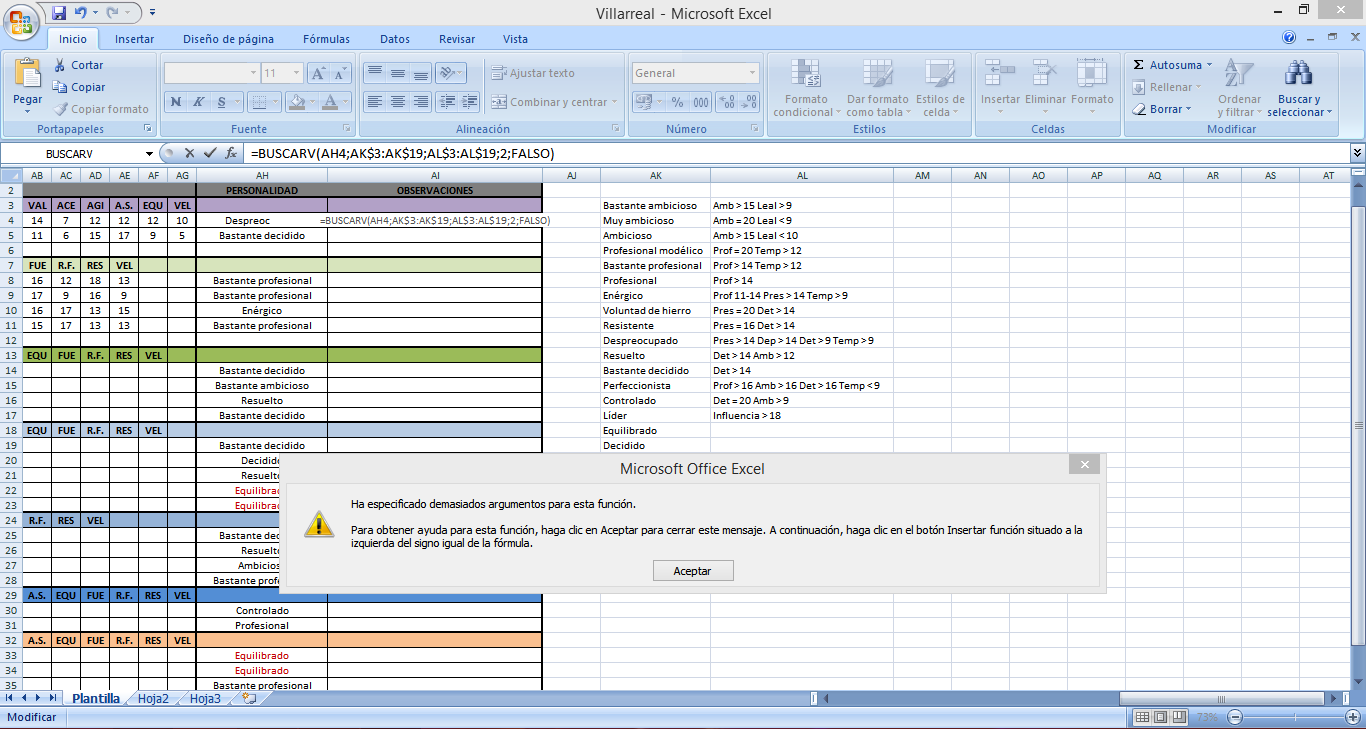Viewport: 1366px width, 729px height.
Task: Open the round Office button menu
Action: 22,19
